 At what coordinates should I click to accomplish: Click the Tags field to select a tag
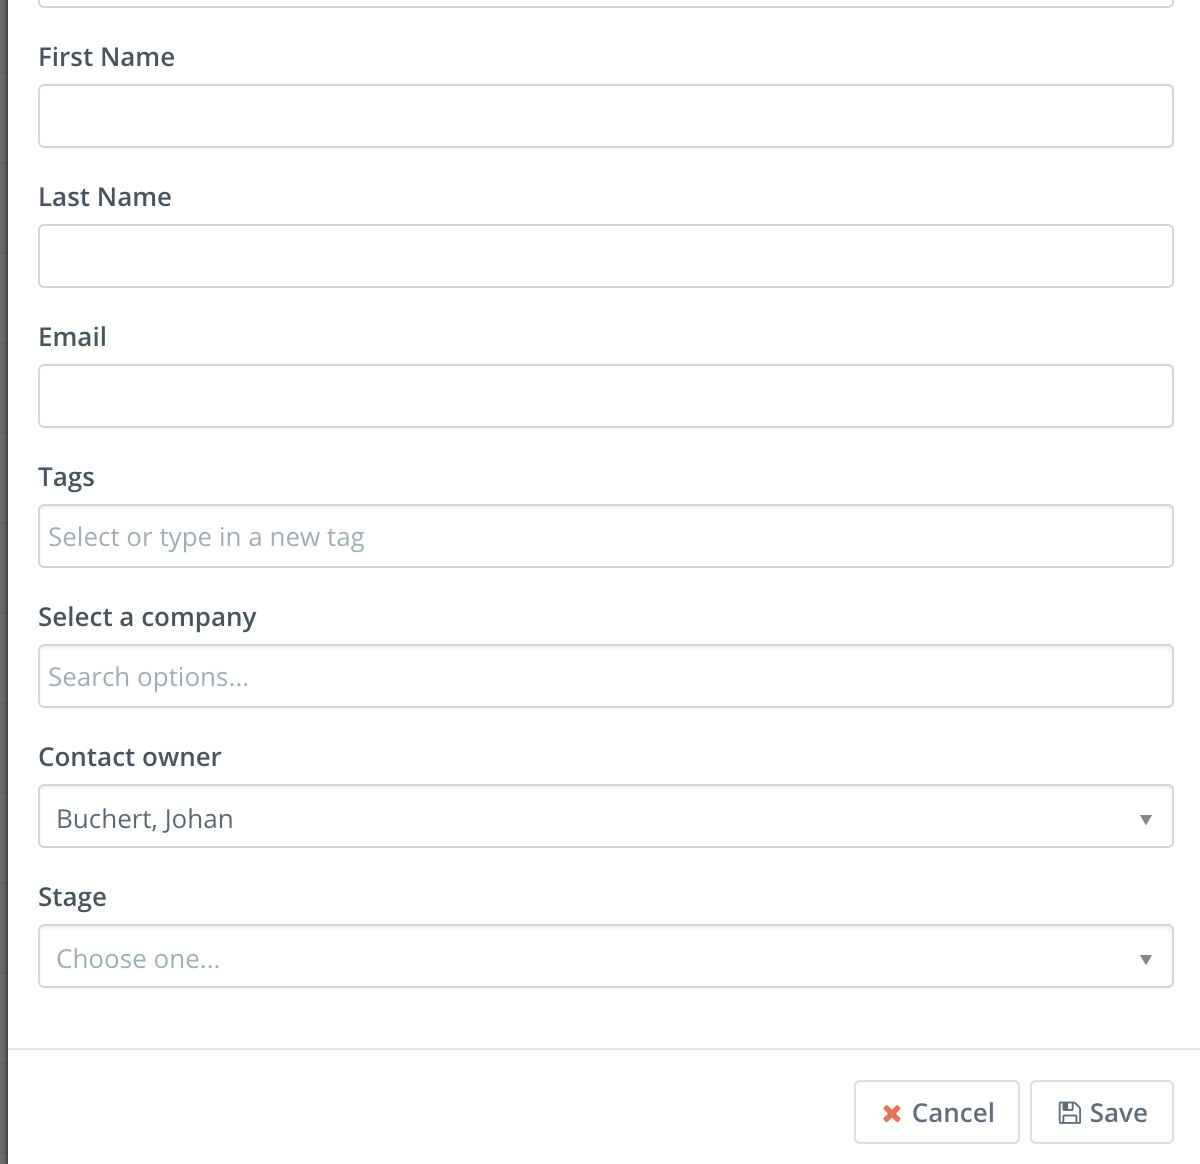(605, 536)
